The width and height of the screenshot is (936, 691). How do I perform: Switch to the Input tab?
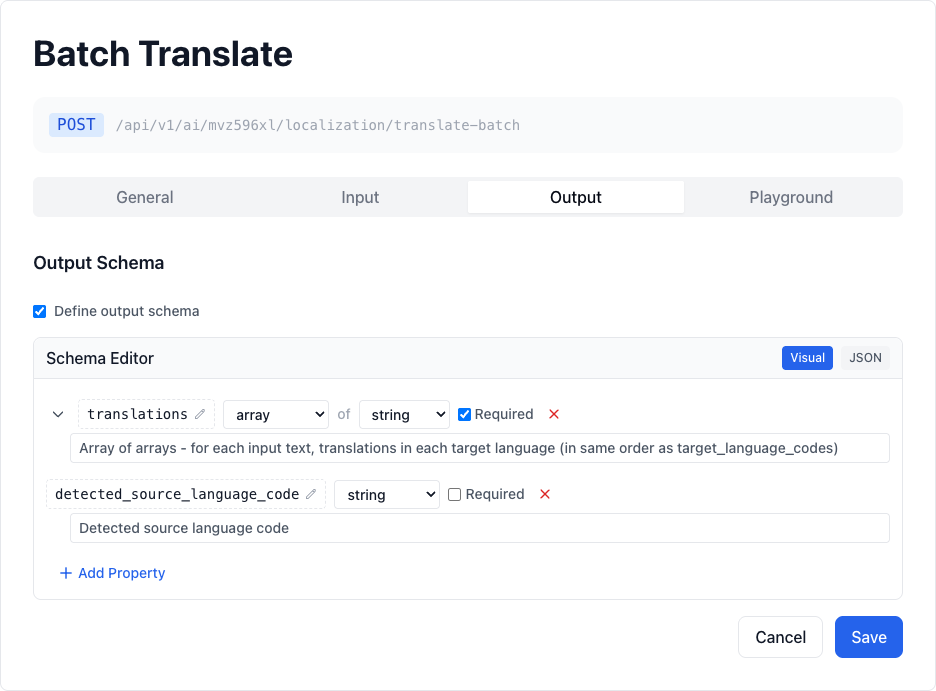[360, 197]
